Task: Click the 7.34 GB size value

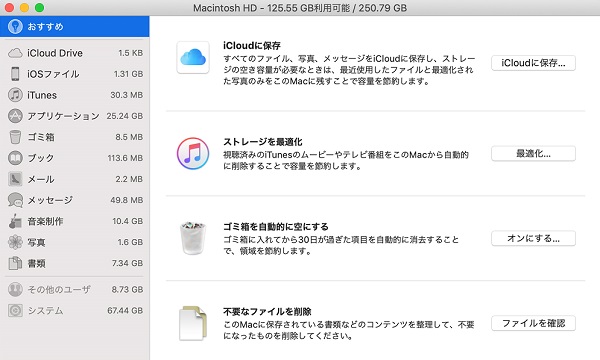Action: (x=127, y=263)
